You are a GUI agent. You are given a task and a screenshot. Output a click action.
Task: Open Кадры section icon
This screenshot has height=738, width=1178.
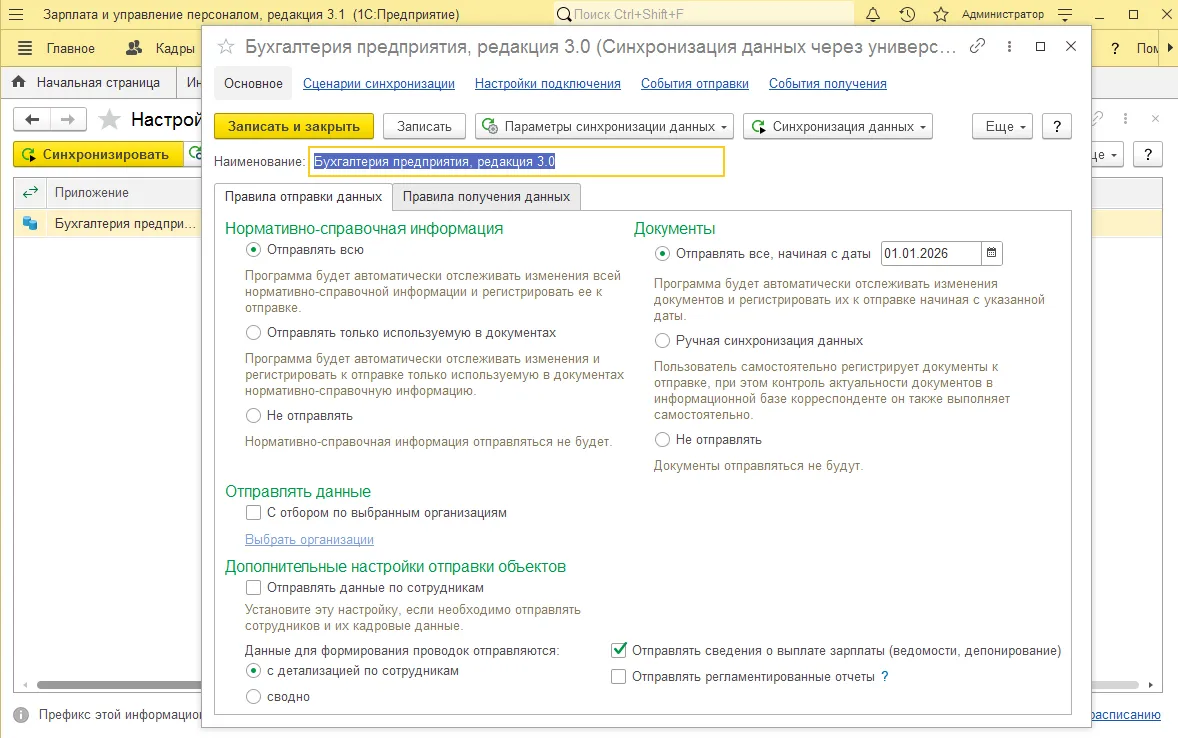pyautogui.click(x=134, y=48)
